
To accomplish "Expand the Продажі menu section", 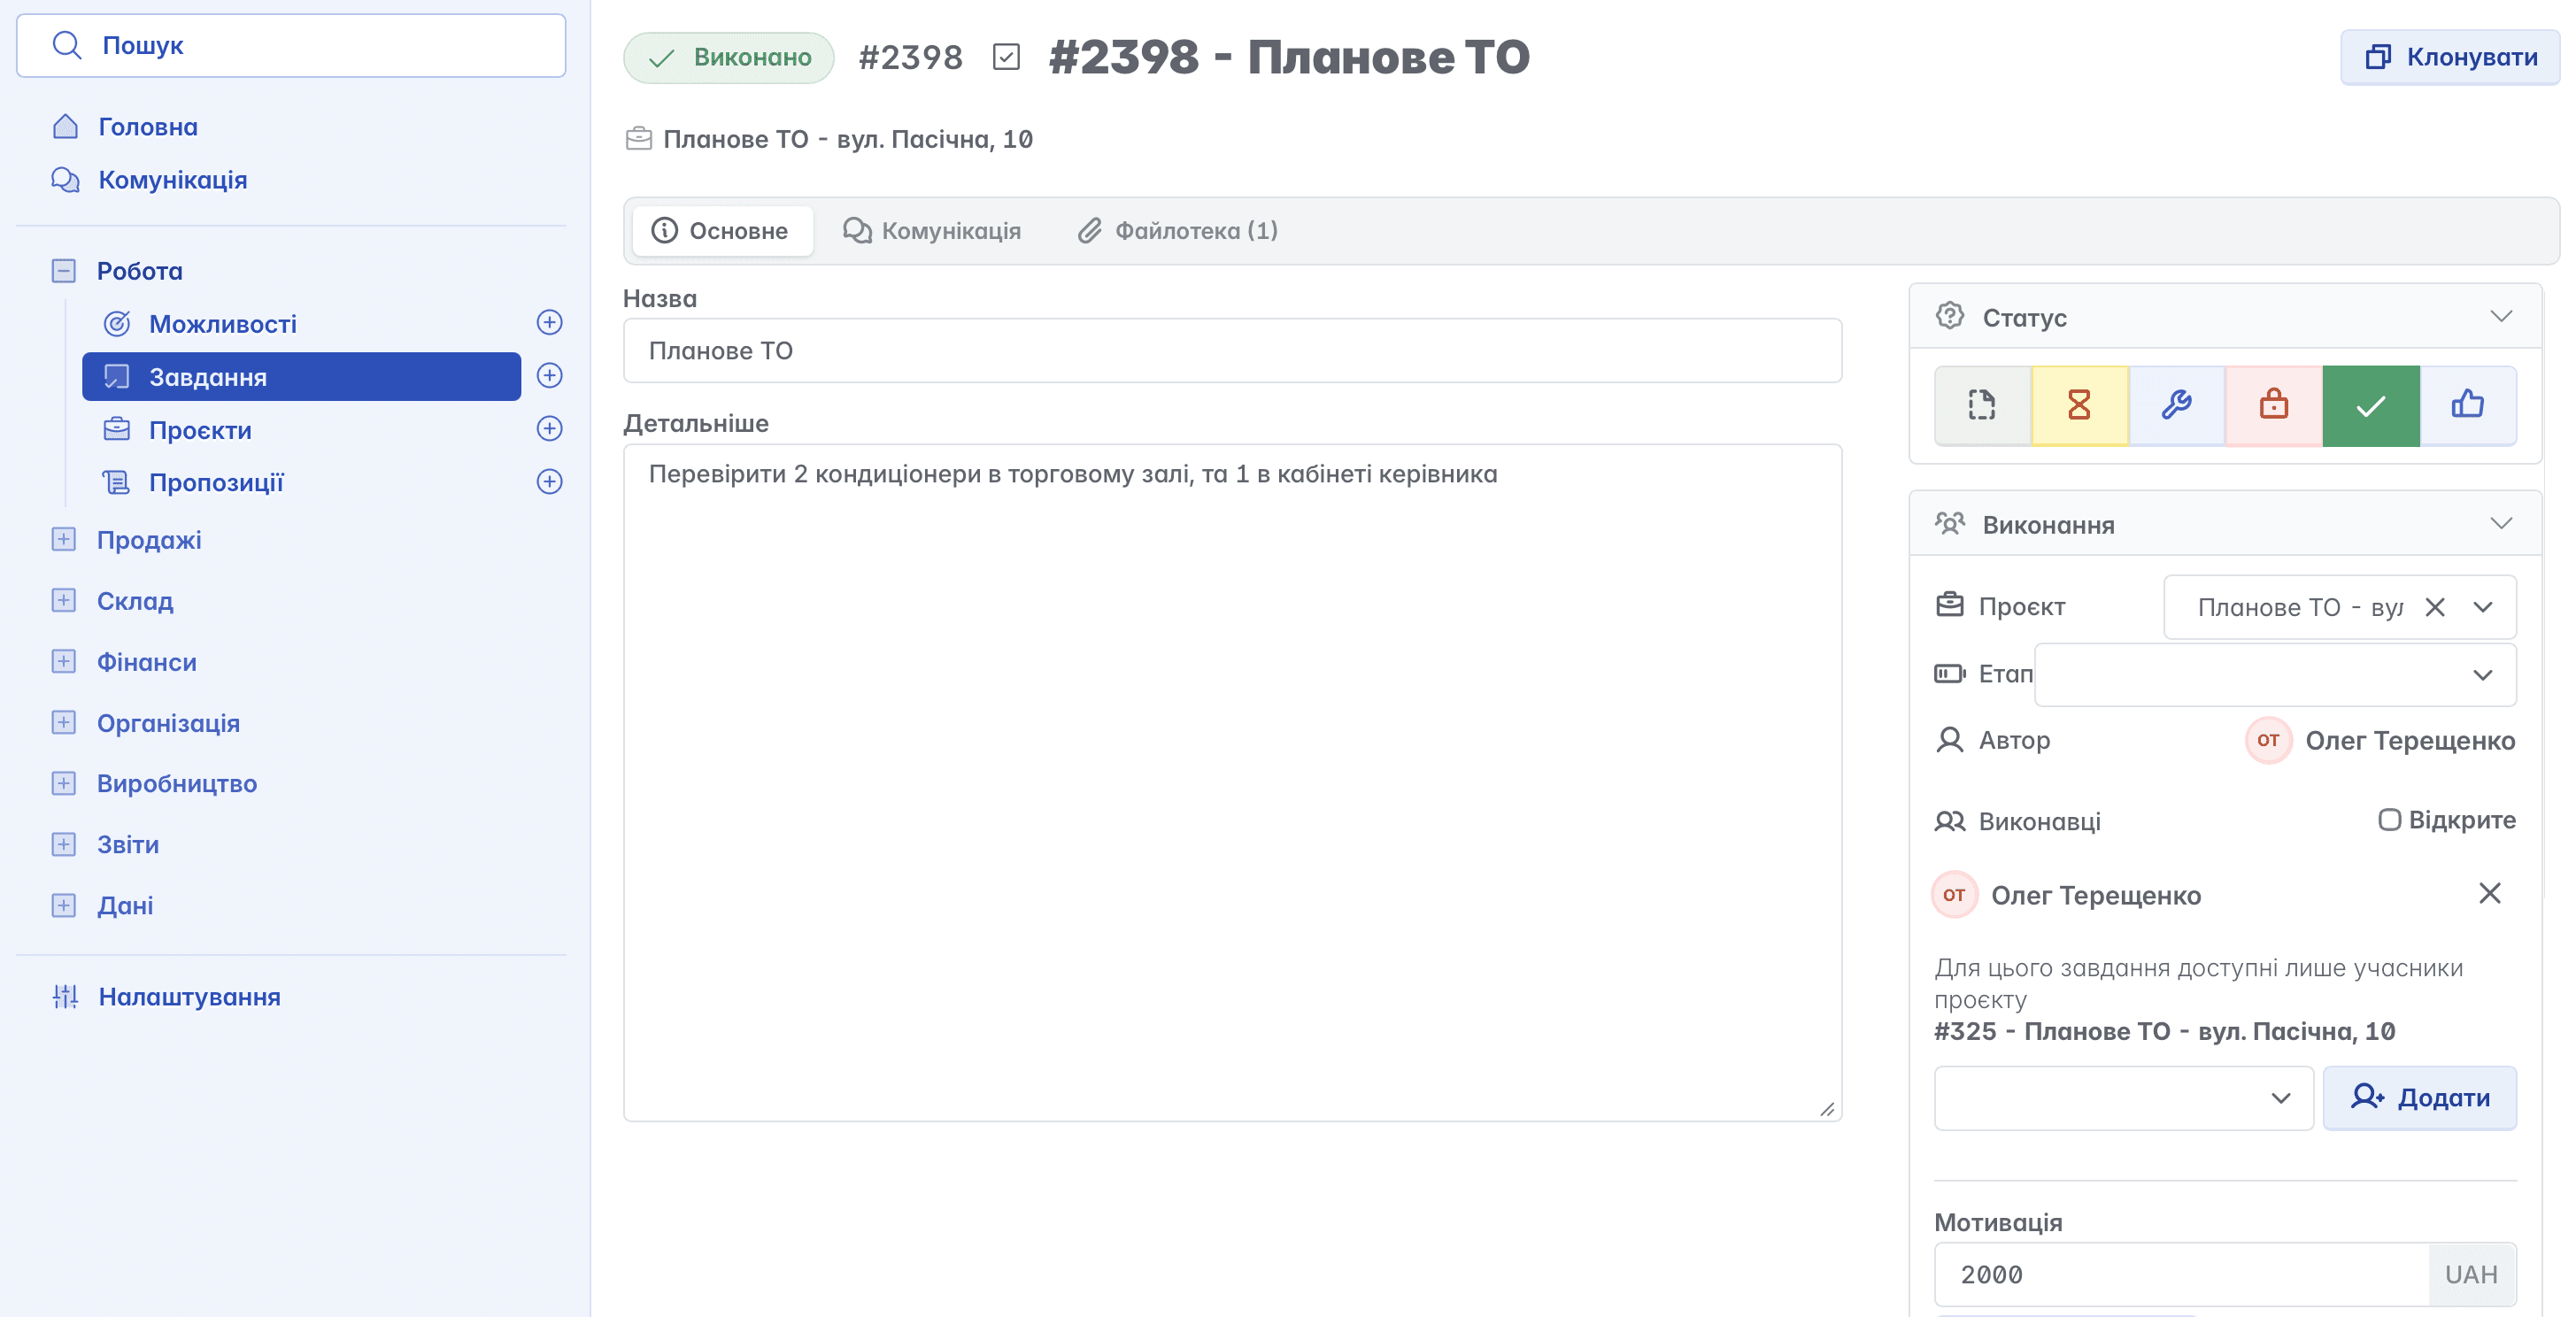I will 63,540.
